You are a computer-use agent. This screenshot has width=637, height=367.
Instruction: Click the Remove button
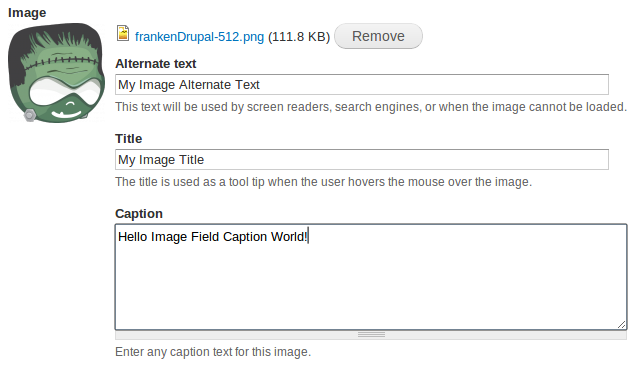pos(378,36)
